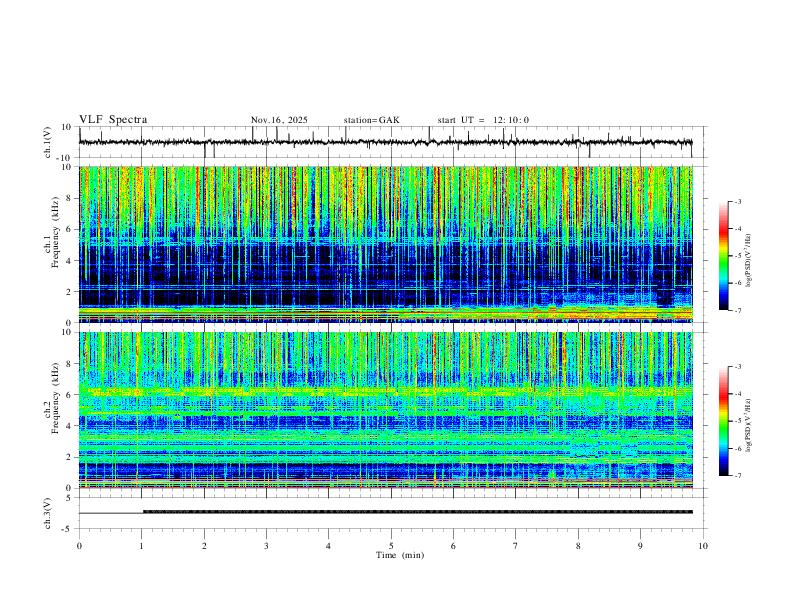Click the ch.1 voltage waveform trace
Viewport: 792px width, 612px height.
coord(385,142)
